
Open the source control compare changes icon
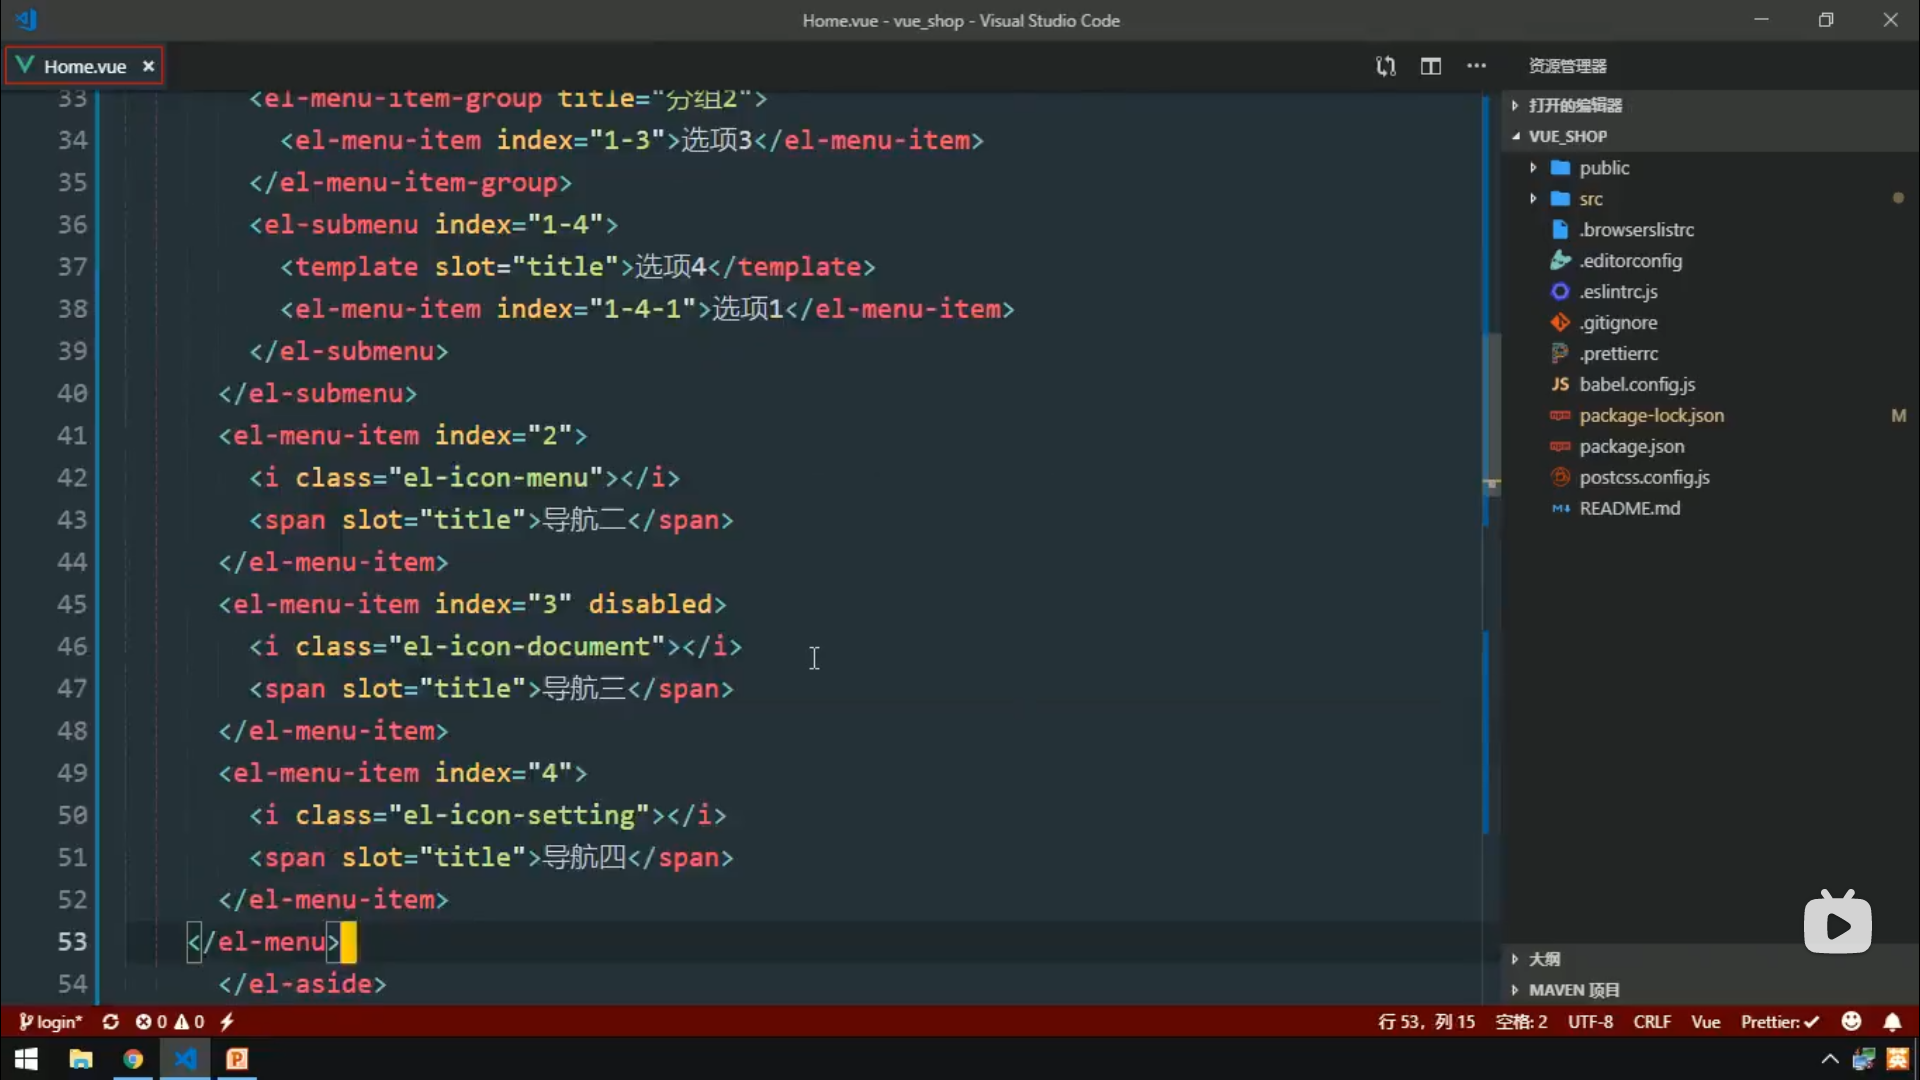pyautogui.click(x=1385, y=66)
